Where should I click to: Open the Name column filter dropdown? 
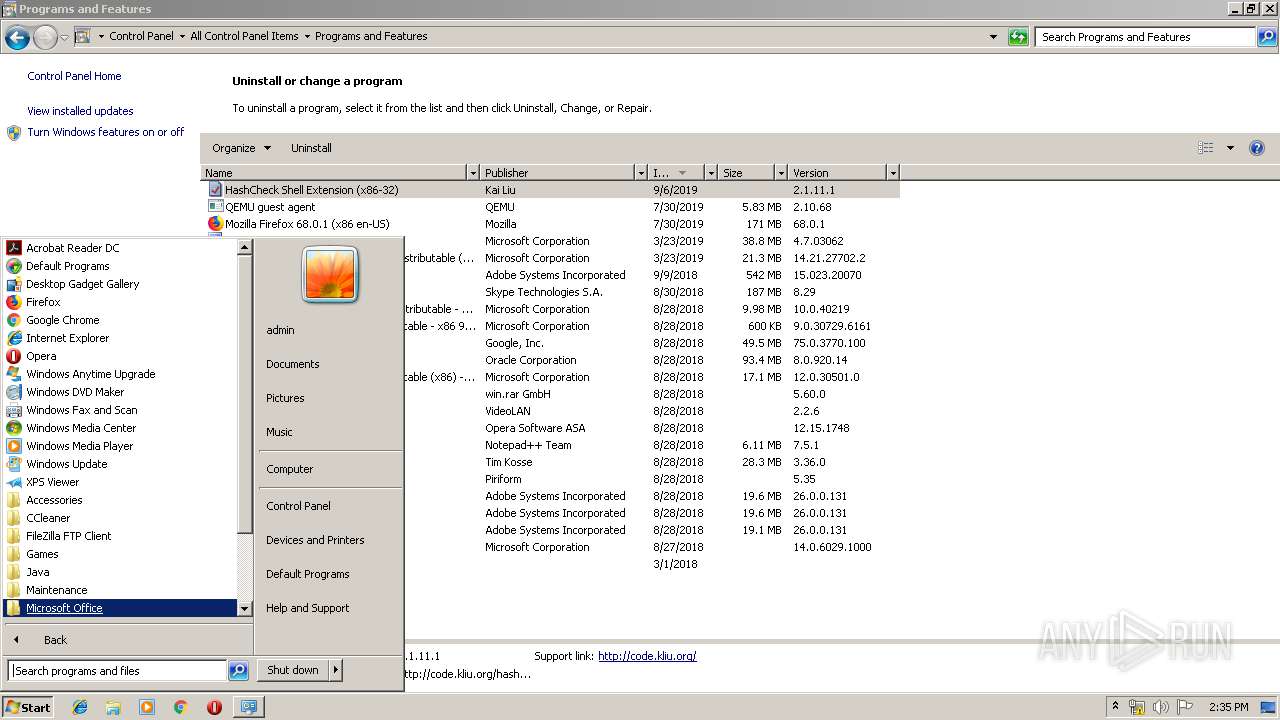click(x=473, y=173)
